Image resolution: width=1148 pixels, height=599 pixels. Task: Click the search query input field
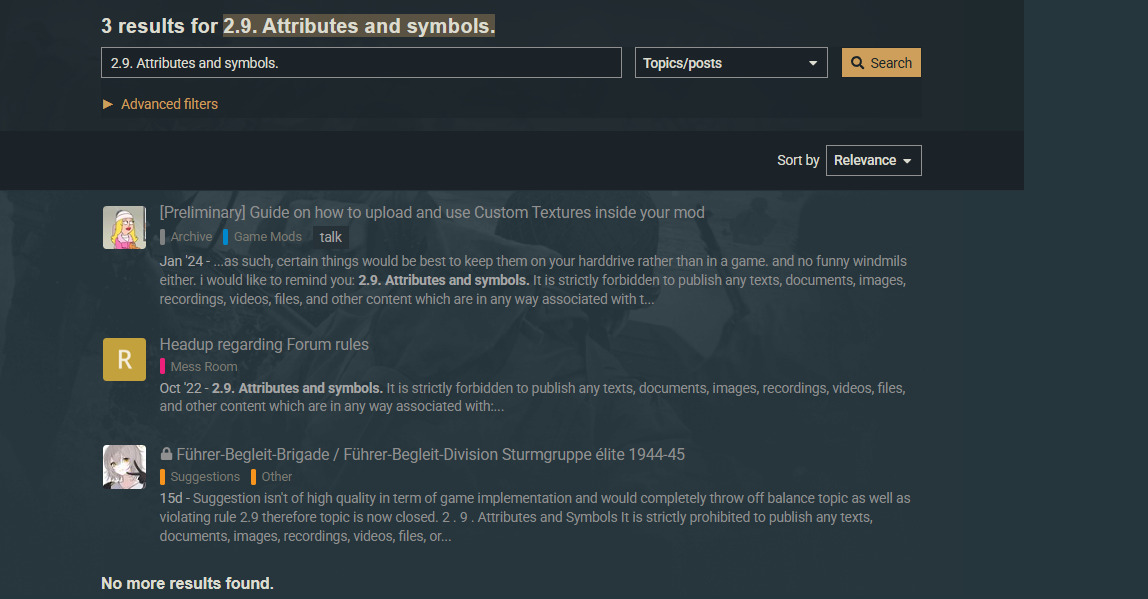point(361,63)
